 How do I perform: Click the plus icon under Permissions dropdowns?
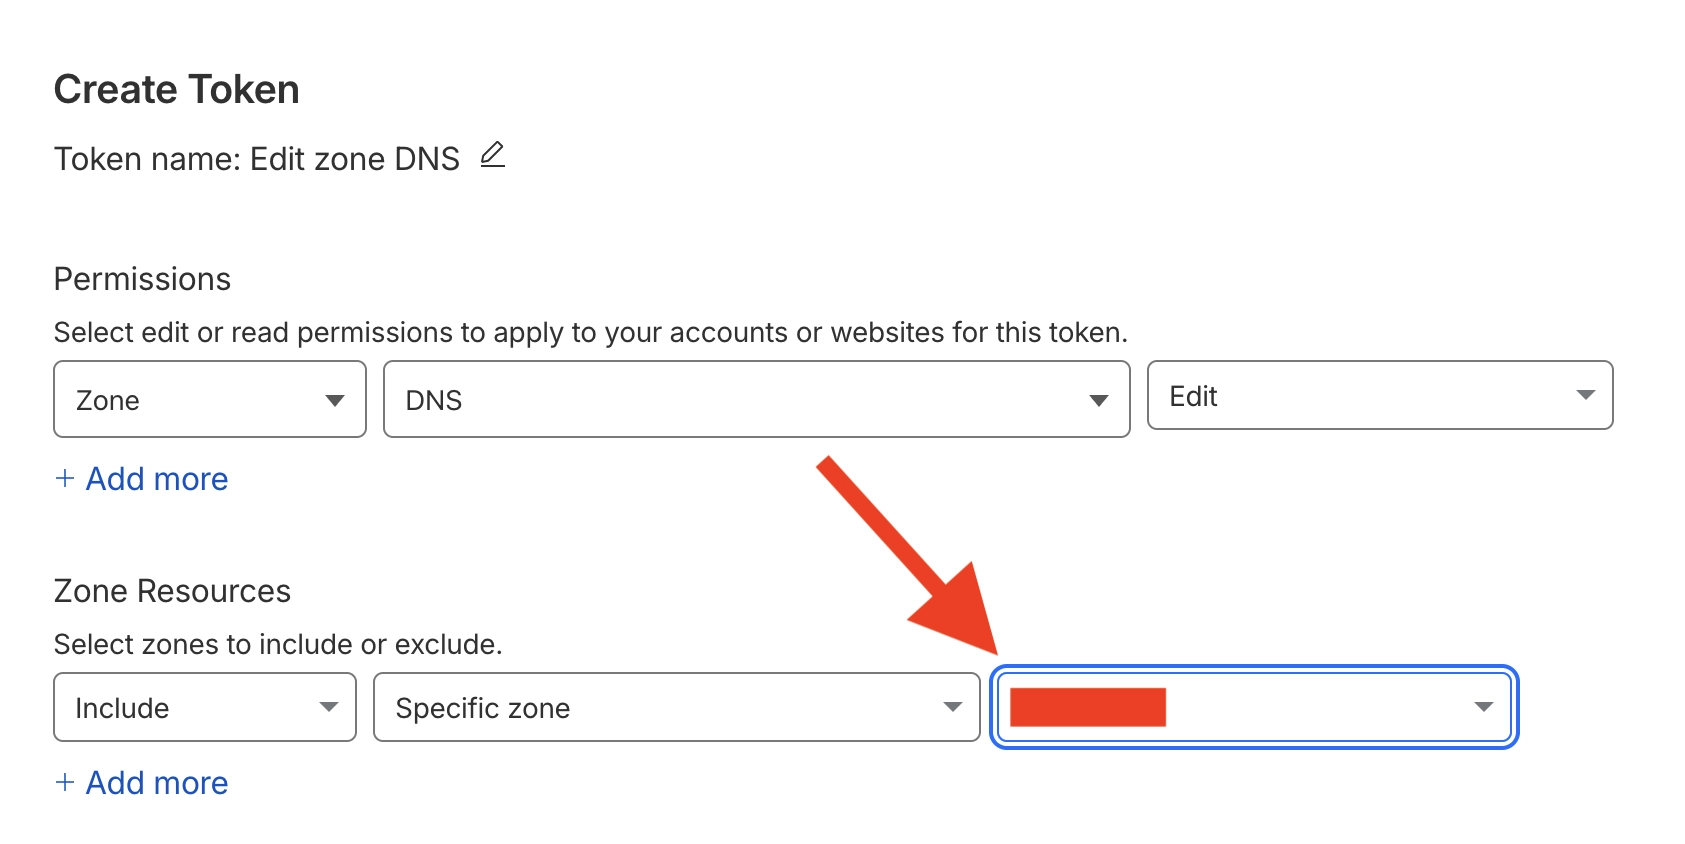tap(65, 478)
